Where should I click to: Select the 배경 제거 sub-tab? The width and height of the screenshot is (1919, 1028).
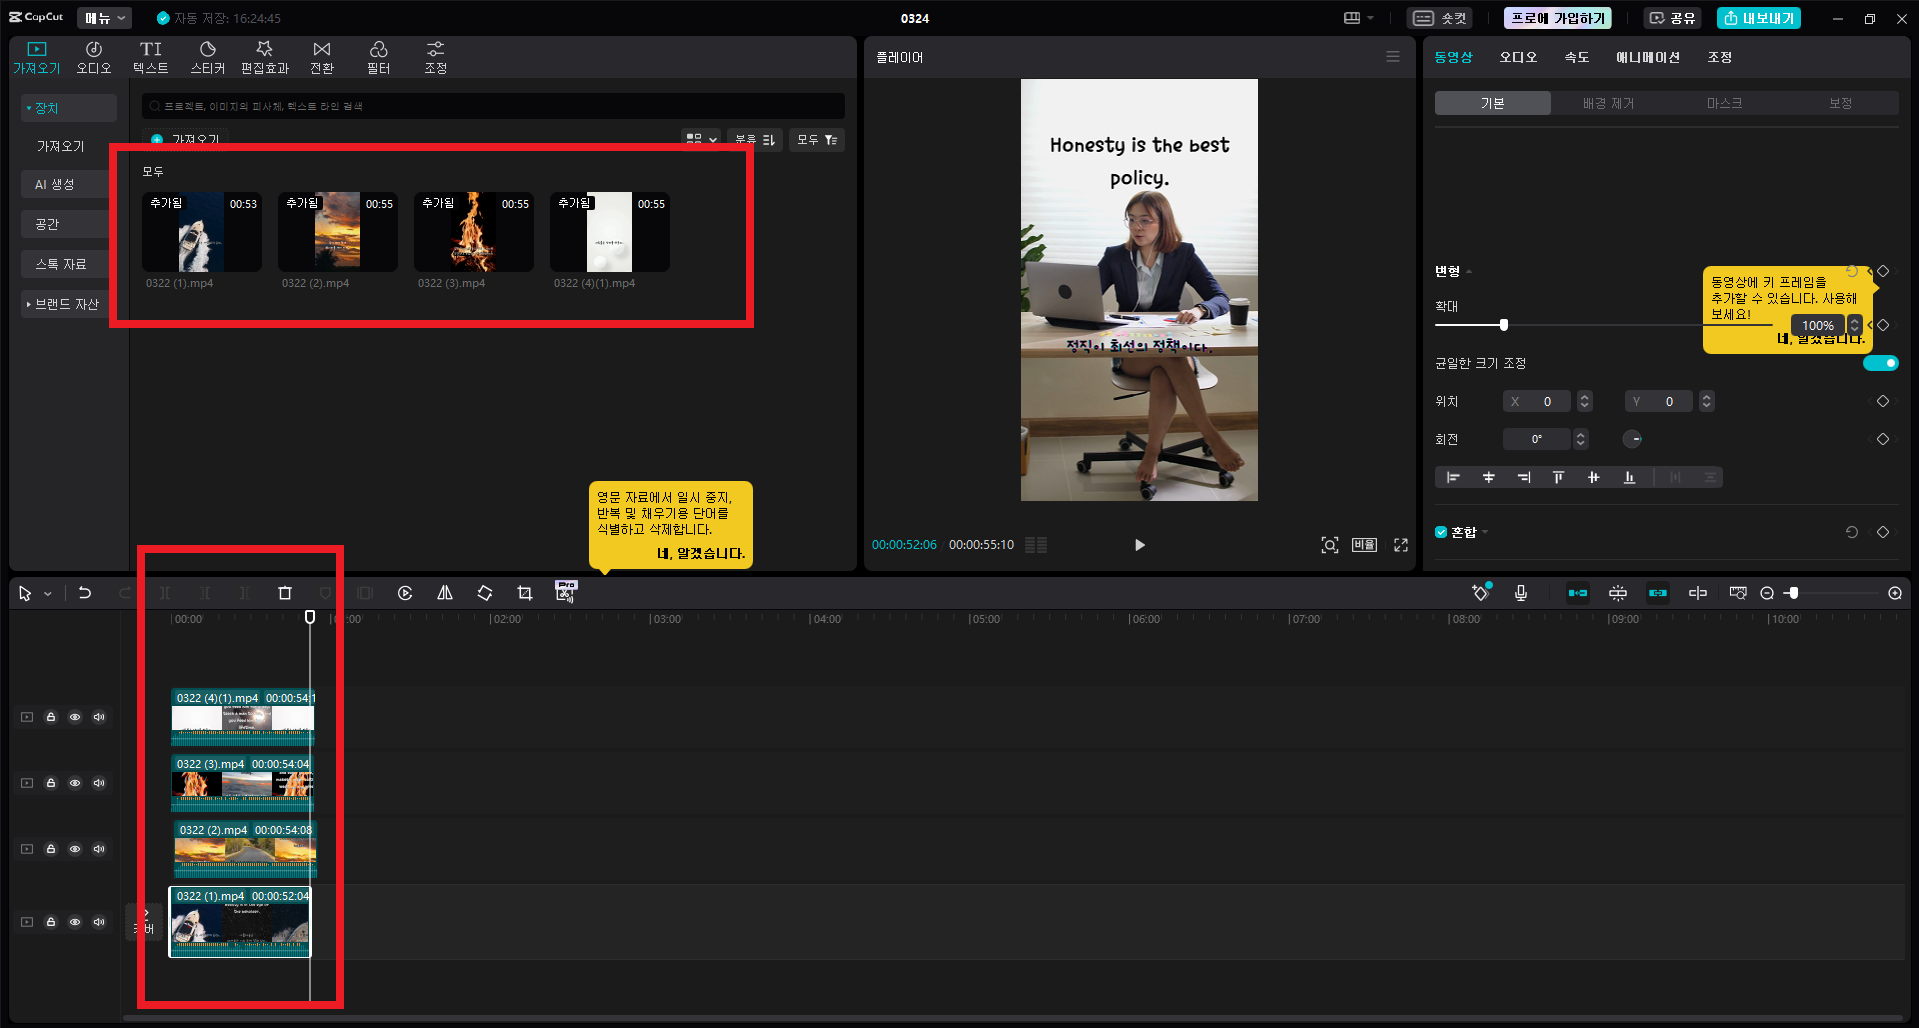pos(1608,103)
